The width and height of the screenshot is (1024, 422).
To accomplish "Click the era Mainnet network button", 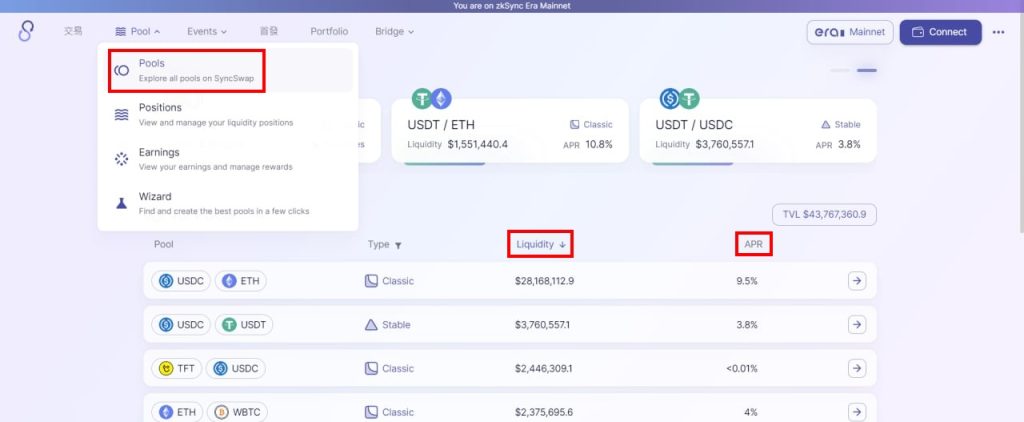I will click(x=849, y=32).
